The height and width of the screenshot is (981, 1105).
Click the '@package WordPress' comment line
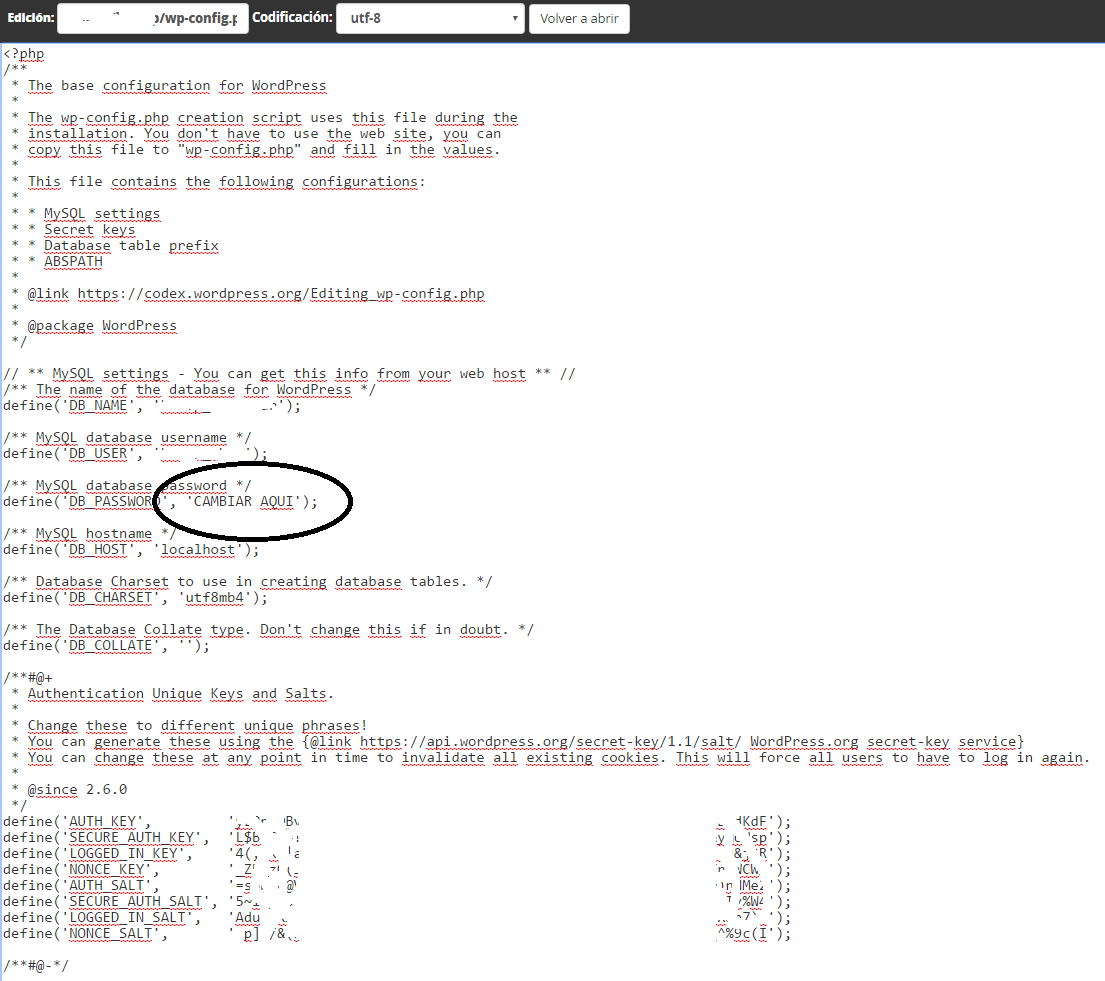pos(102,326)
